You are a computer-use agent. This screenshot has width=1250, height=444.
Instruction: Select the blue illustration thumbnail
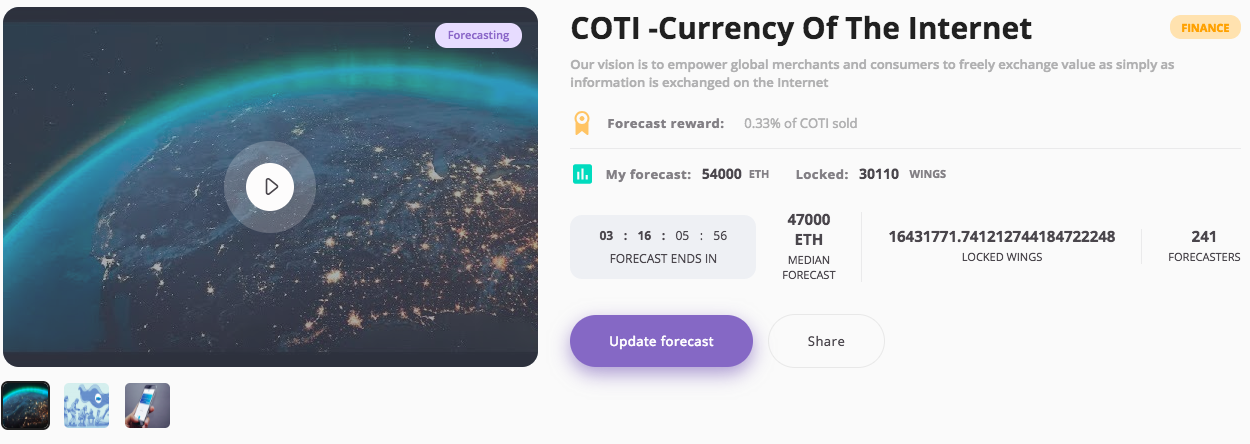click(86, 406)
